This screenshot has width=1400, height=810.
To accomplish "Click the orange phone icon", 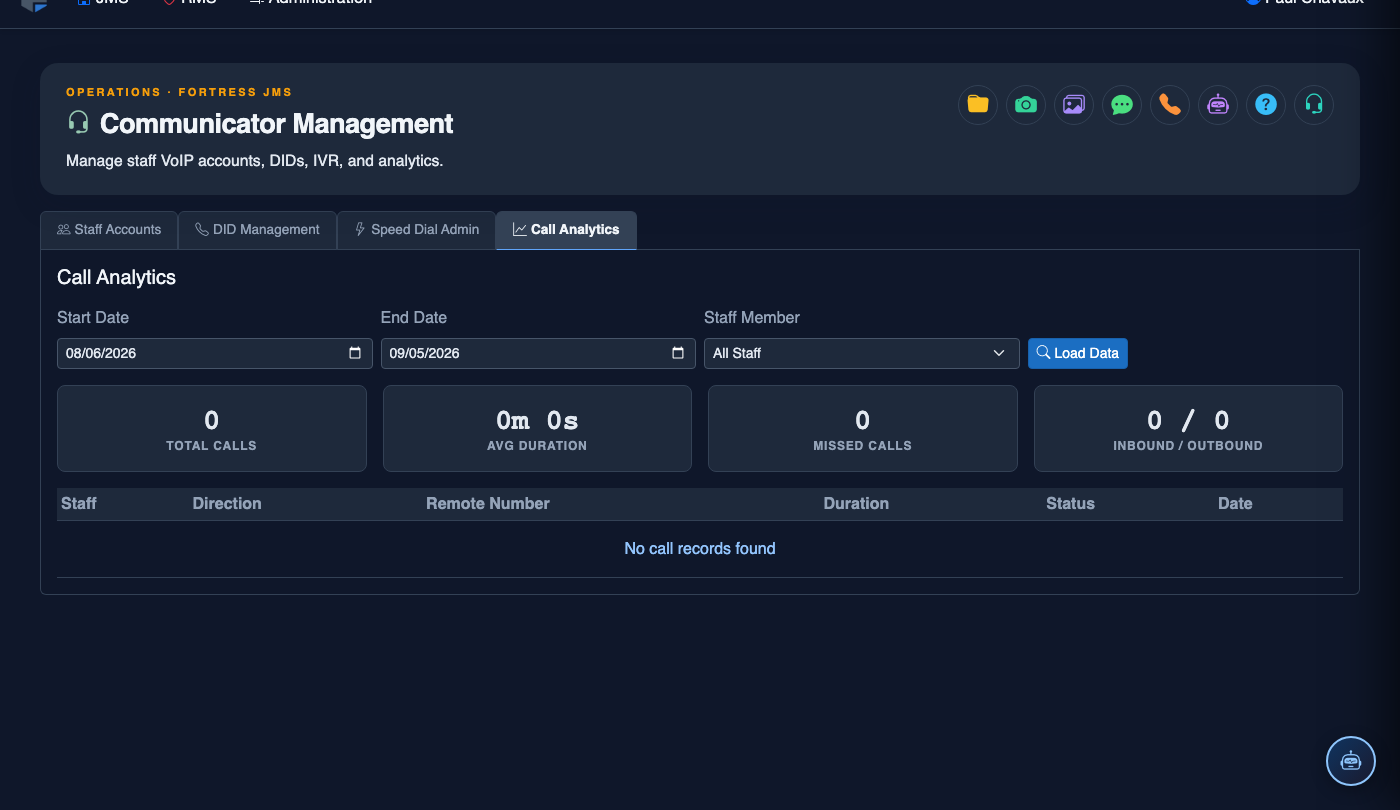I will tap(1170, 105).
